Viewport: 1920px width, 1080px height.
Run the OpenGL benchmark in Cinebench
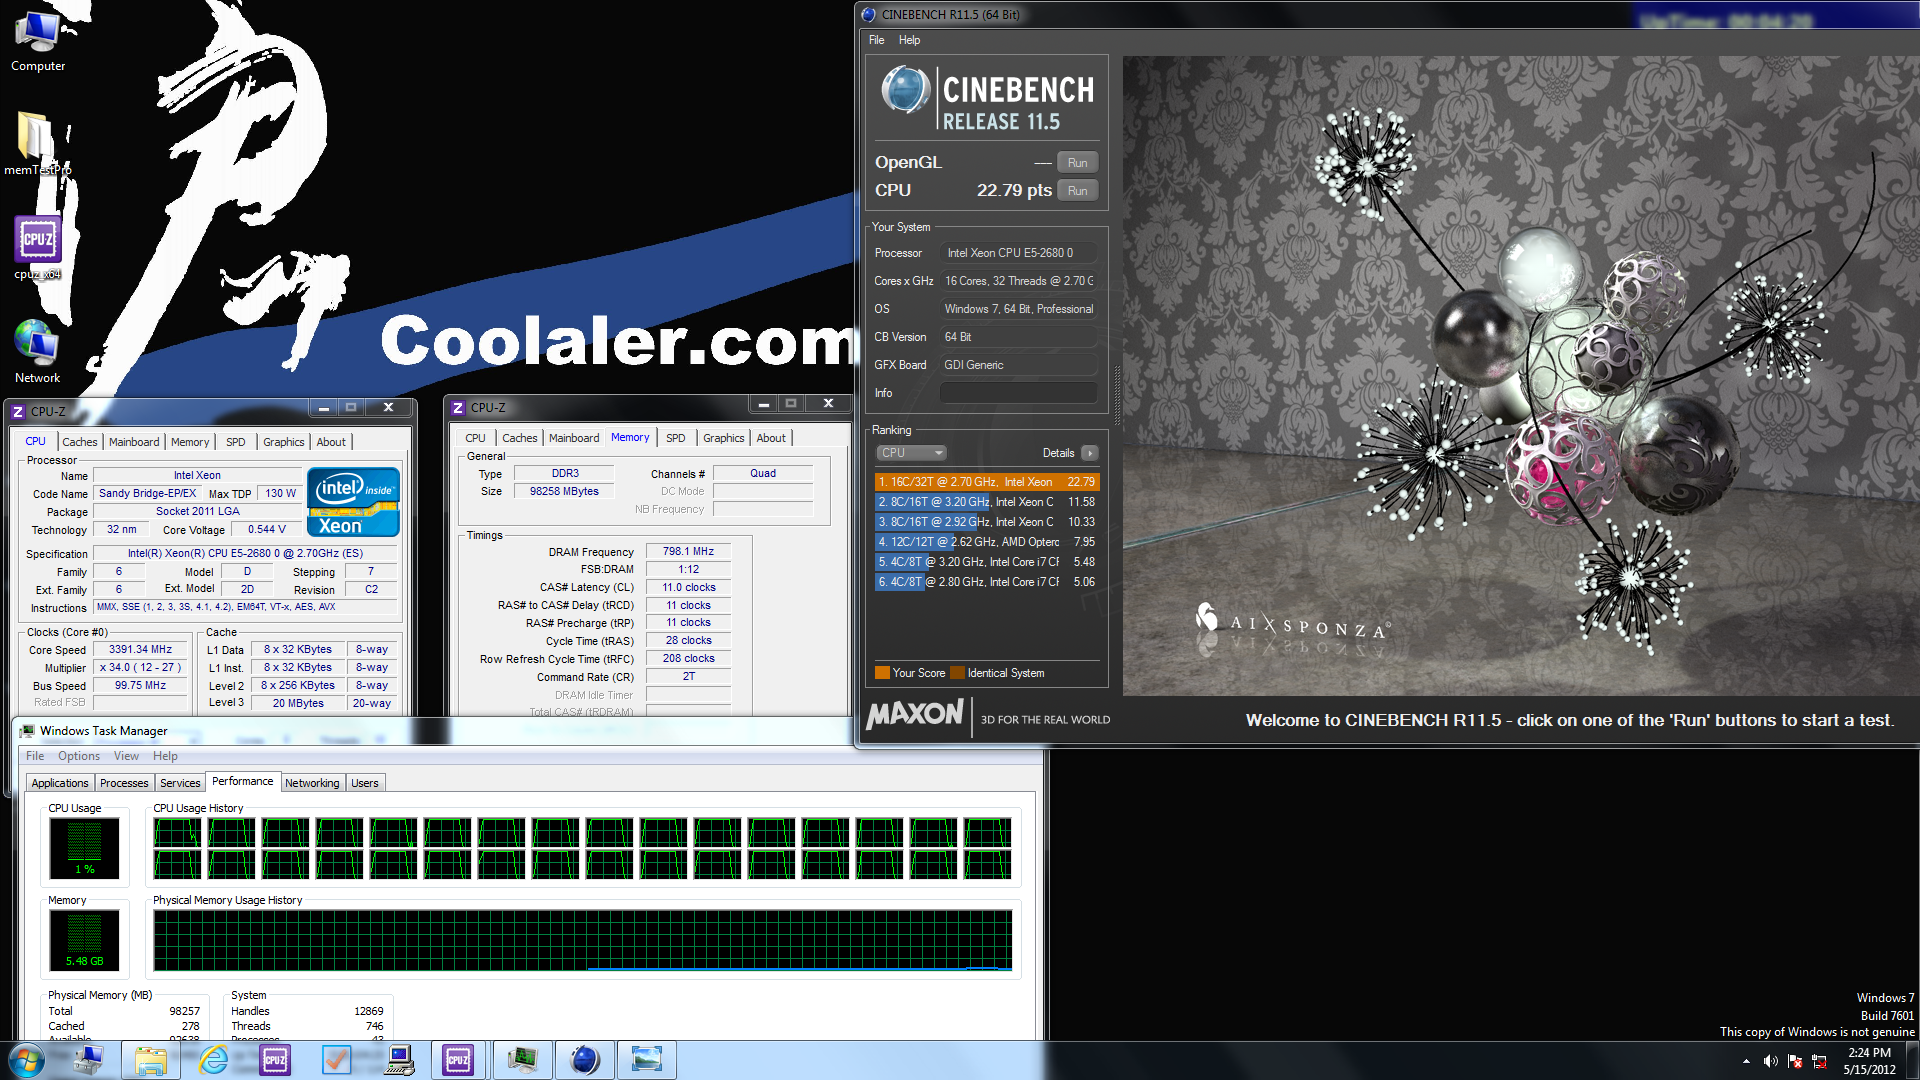pyautogui.click(x=1077, y=163)
